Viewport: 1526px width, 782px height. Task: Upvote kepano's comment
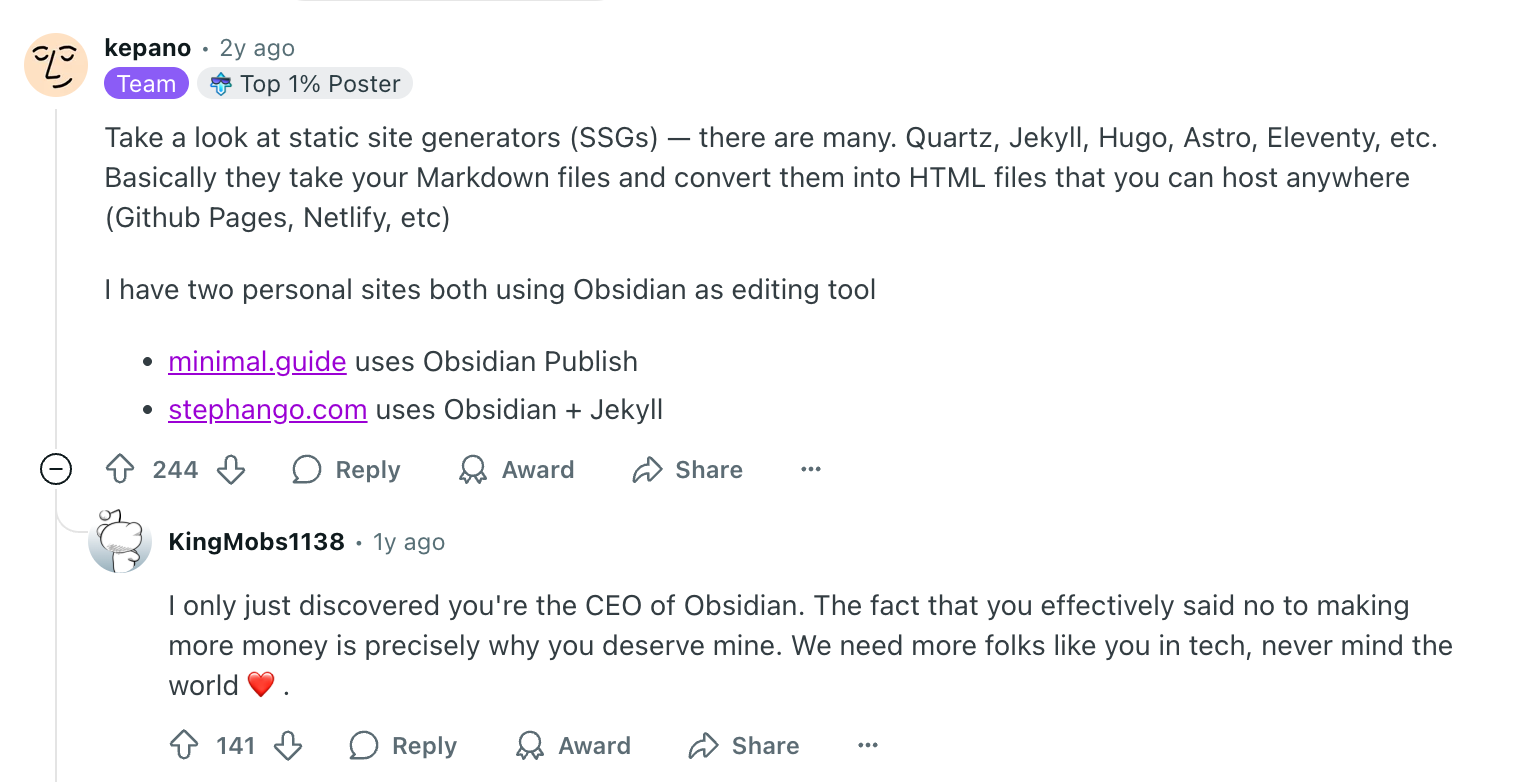coord(120,469)
